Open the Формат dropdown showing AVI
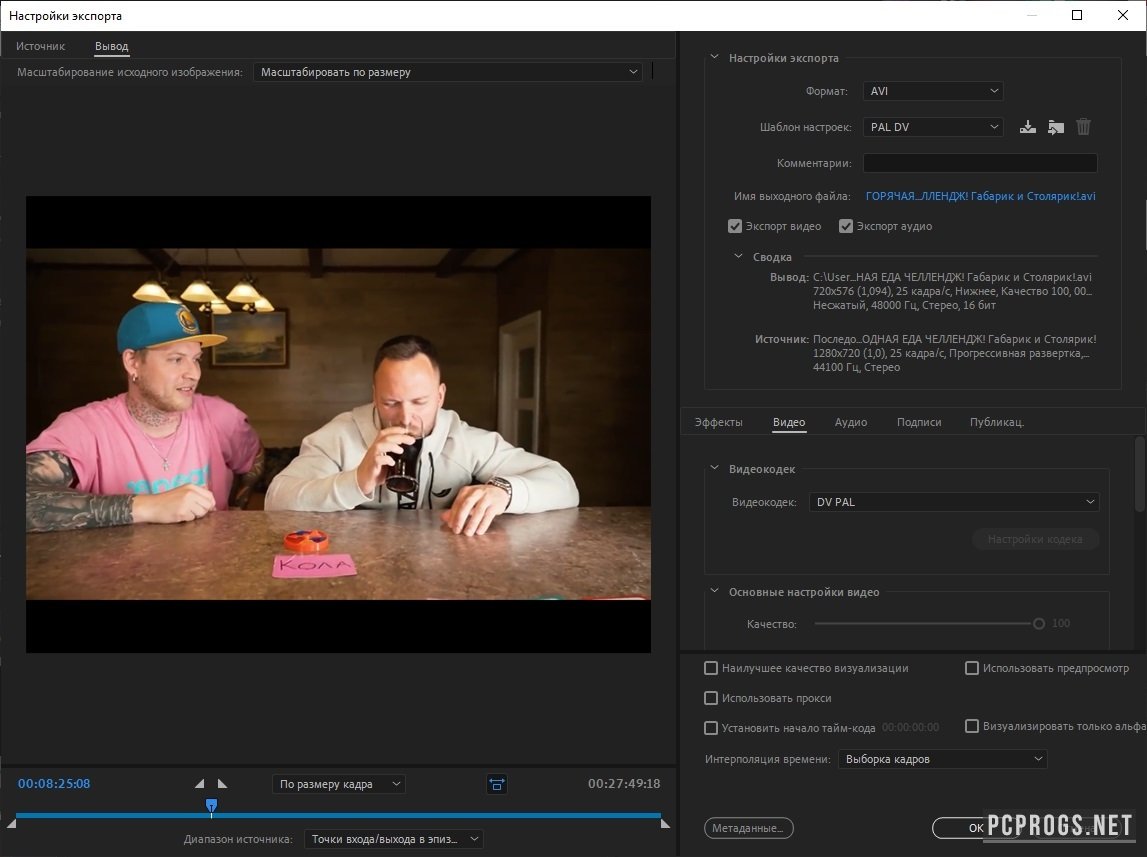 932,91
